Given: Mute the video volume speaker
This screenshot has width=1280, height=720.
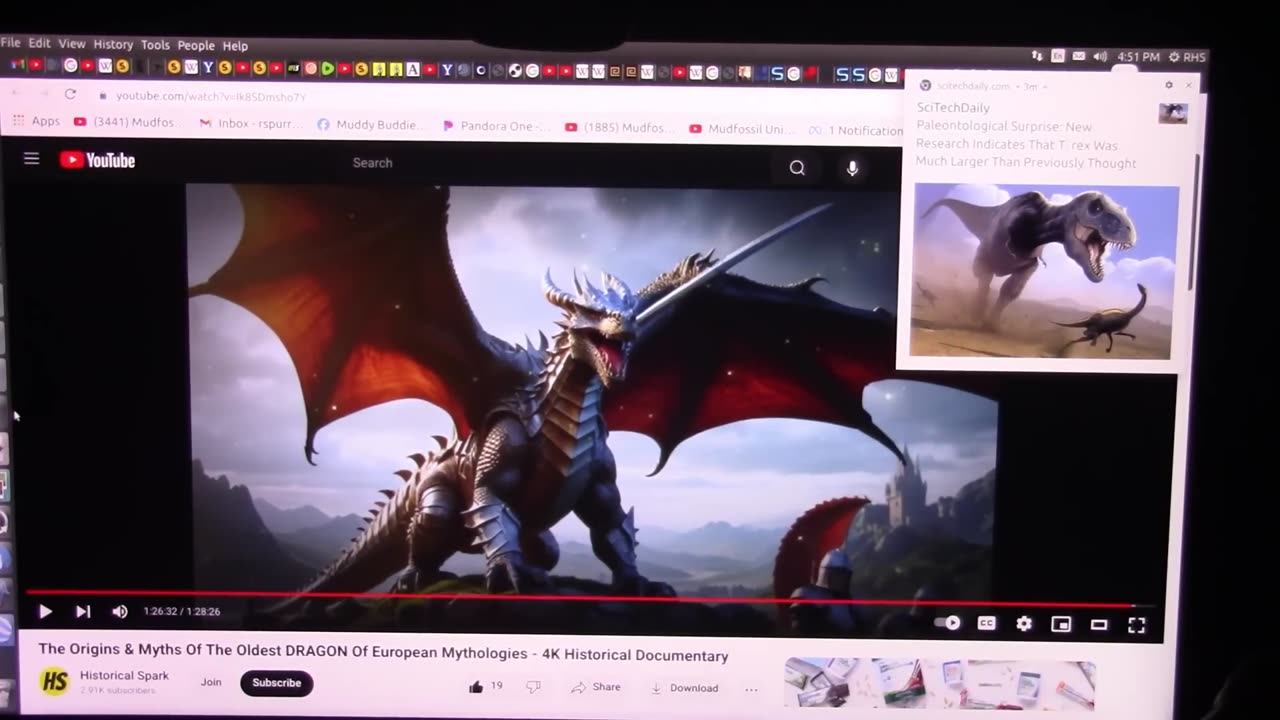Looking at the screenshot, I should [120, 611].
